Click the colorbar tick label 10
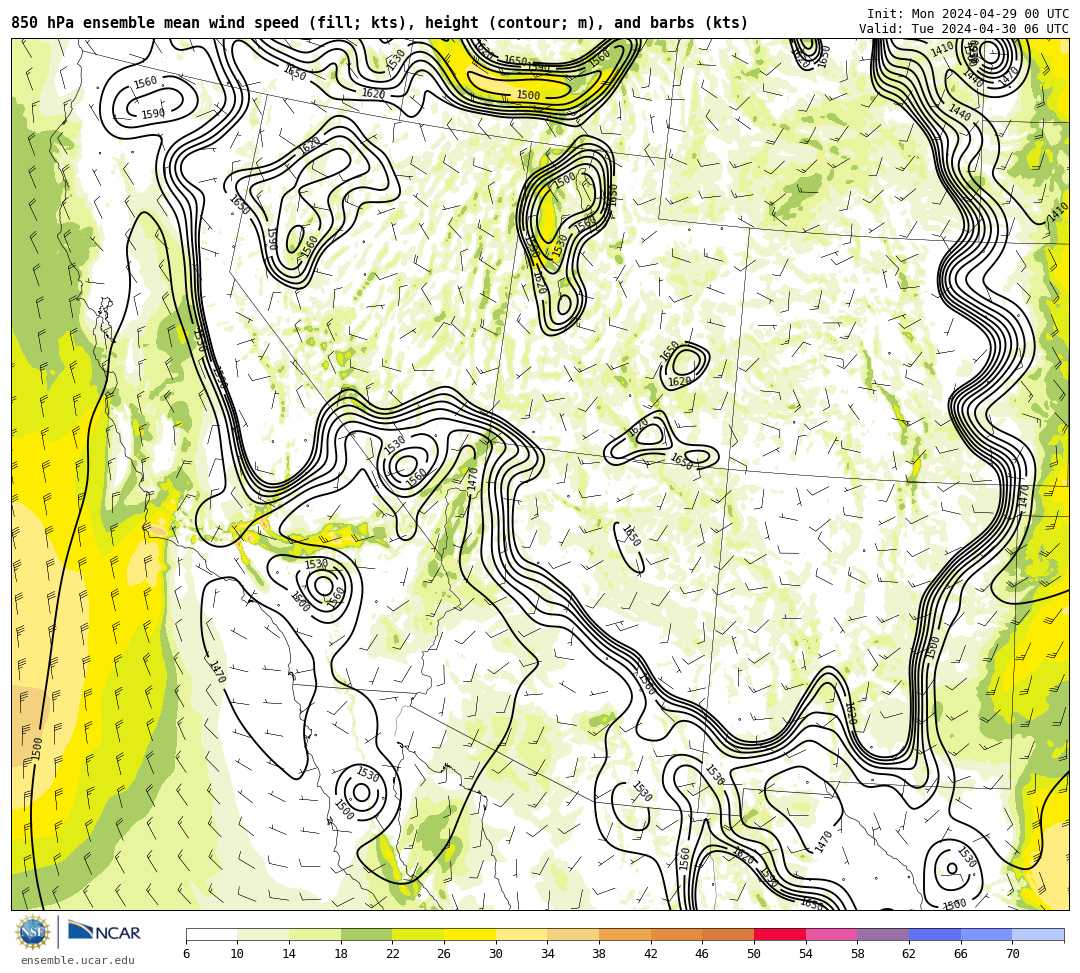This screenshot has width=1080, height=973. [x=238, y=954]
